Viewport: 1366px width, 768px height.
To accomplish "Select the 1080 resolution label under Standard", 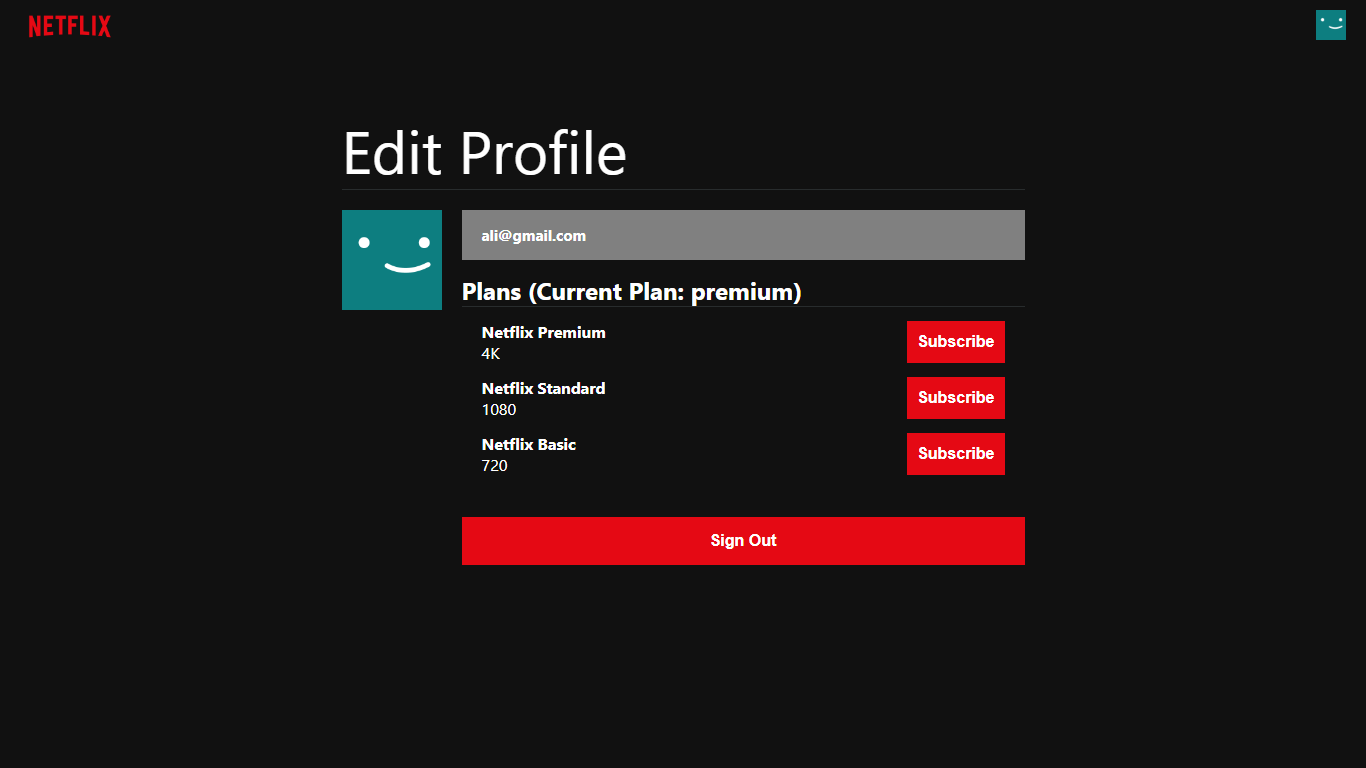I will (x=497, y=409).
